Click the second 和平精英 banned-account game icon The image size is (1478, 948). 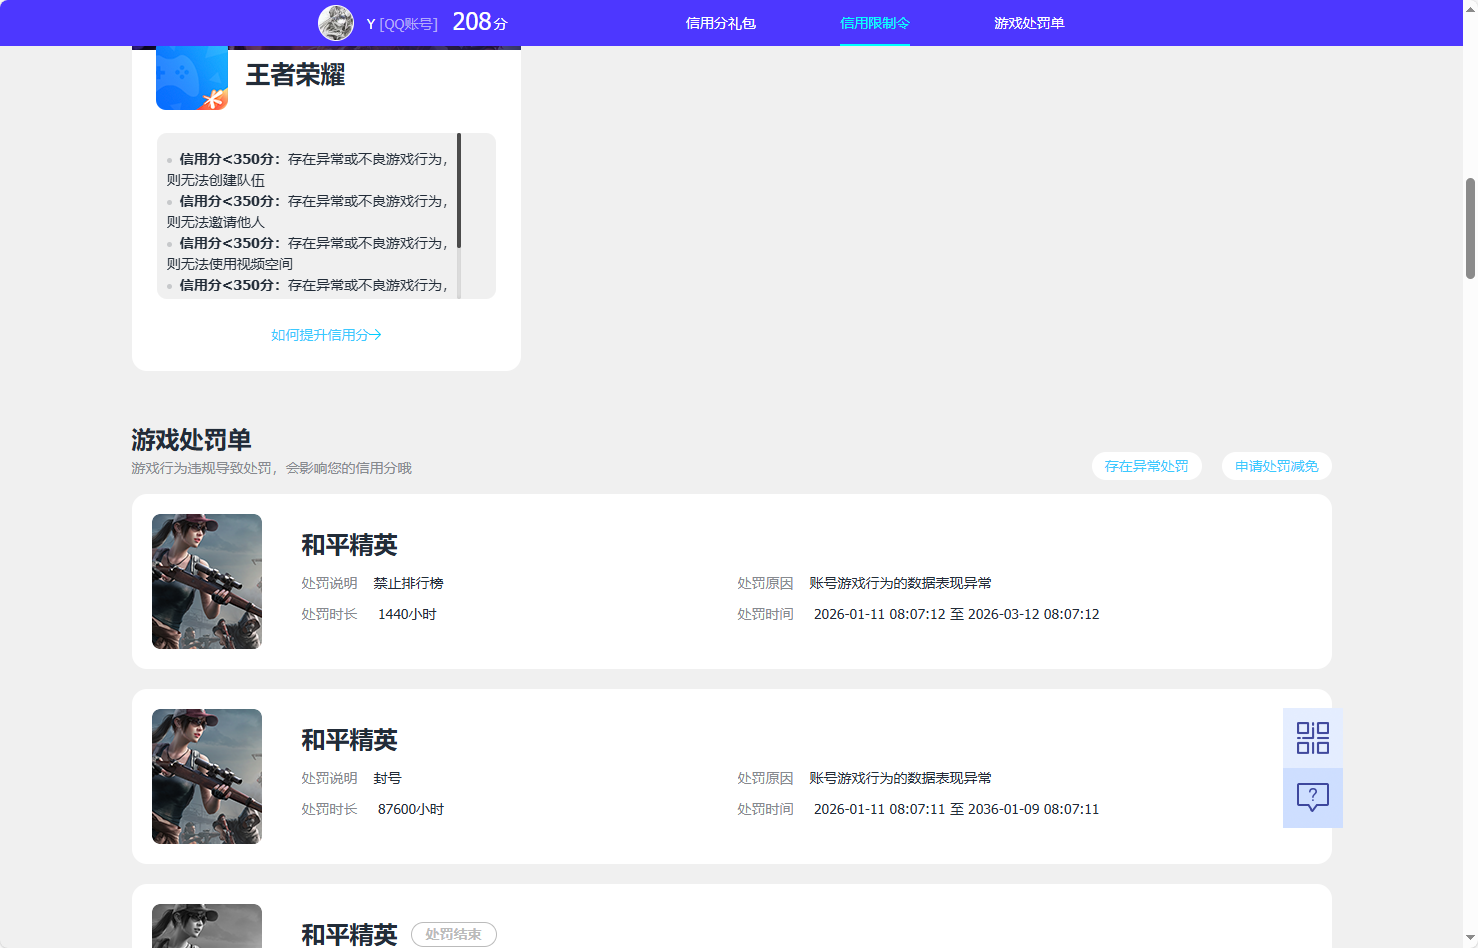(207, 776)
